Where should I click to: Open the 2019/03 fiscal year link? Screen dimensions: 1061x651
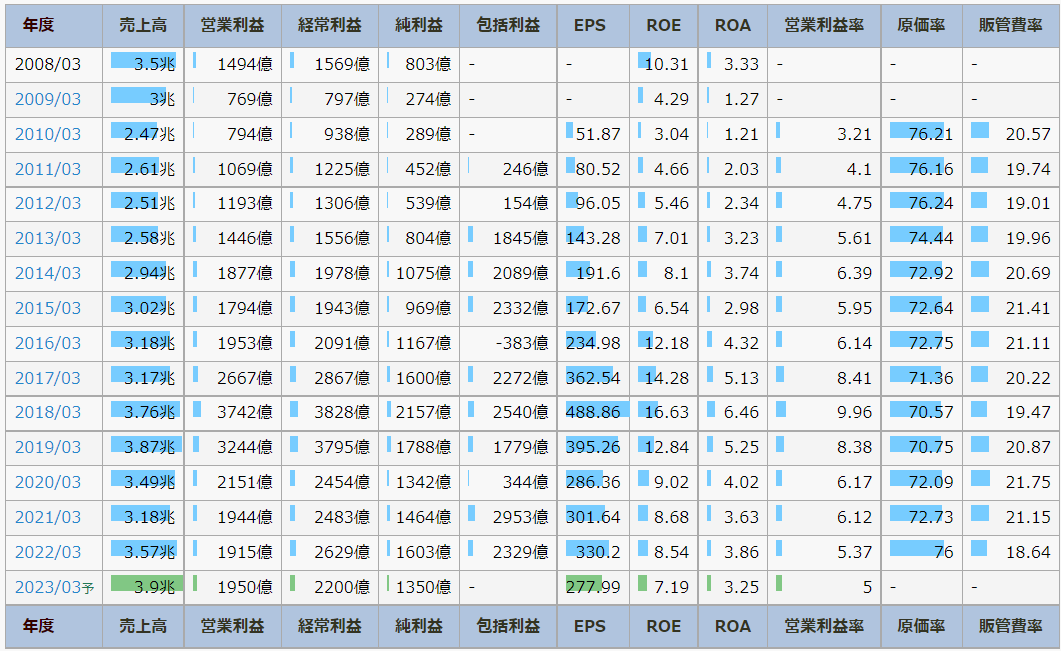(47, 448)
